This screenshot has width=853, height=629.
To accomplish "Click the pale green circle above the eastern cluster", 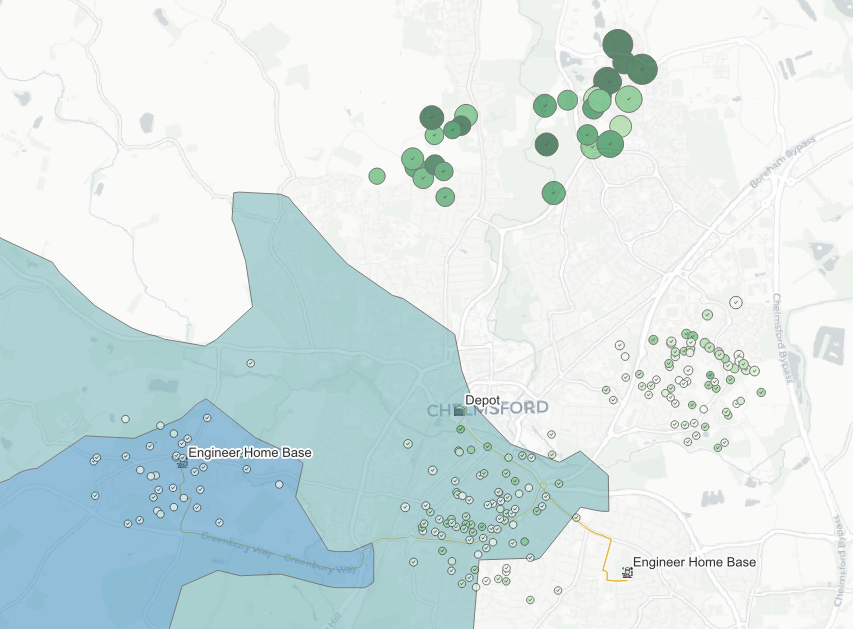I will [x=707, y=315].
